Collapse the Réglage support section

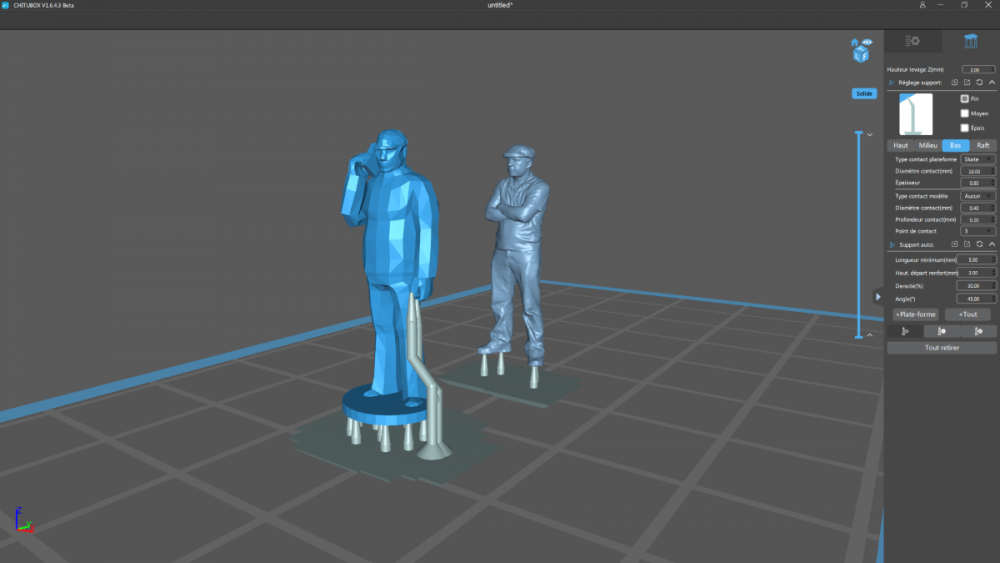point(992,82)
